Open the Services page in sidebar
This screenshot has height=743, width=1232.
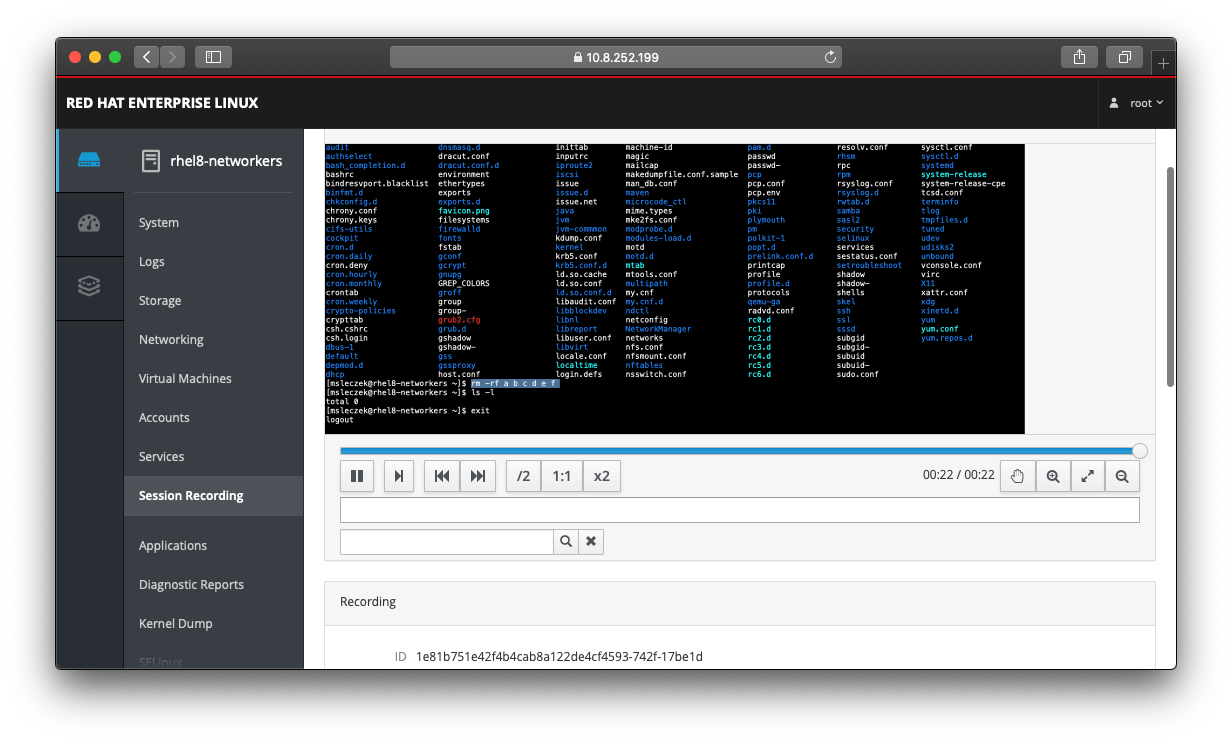pos(162,457)
